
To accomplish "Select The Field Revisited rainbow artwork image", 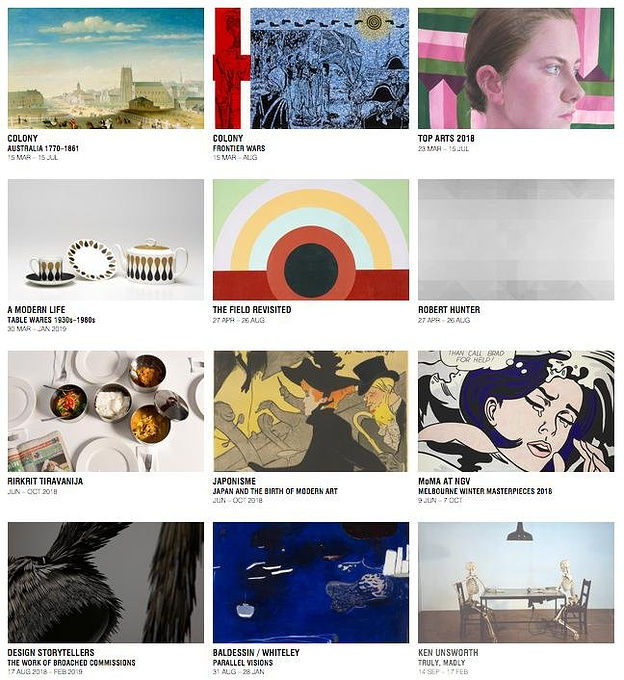I will (311, 239).
